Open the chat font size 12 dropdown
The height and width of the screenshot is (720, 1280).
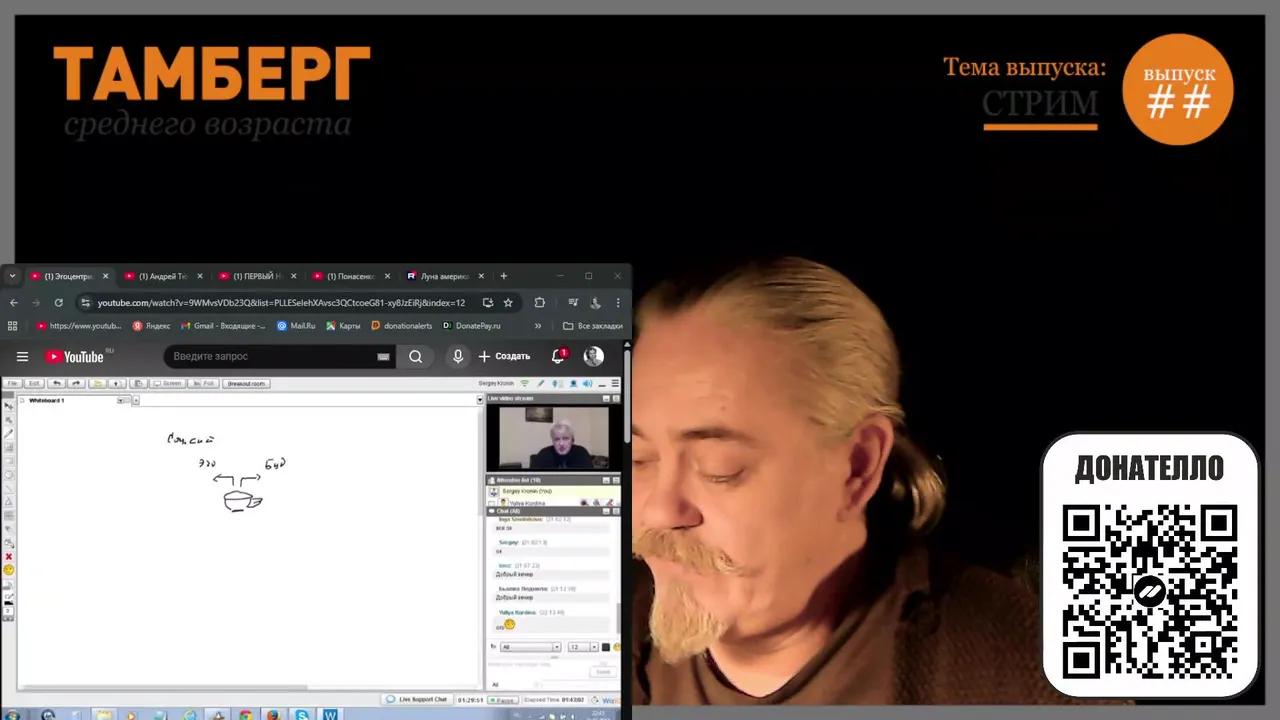[583, 647]
